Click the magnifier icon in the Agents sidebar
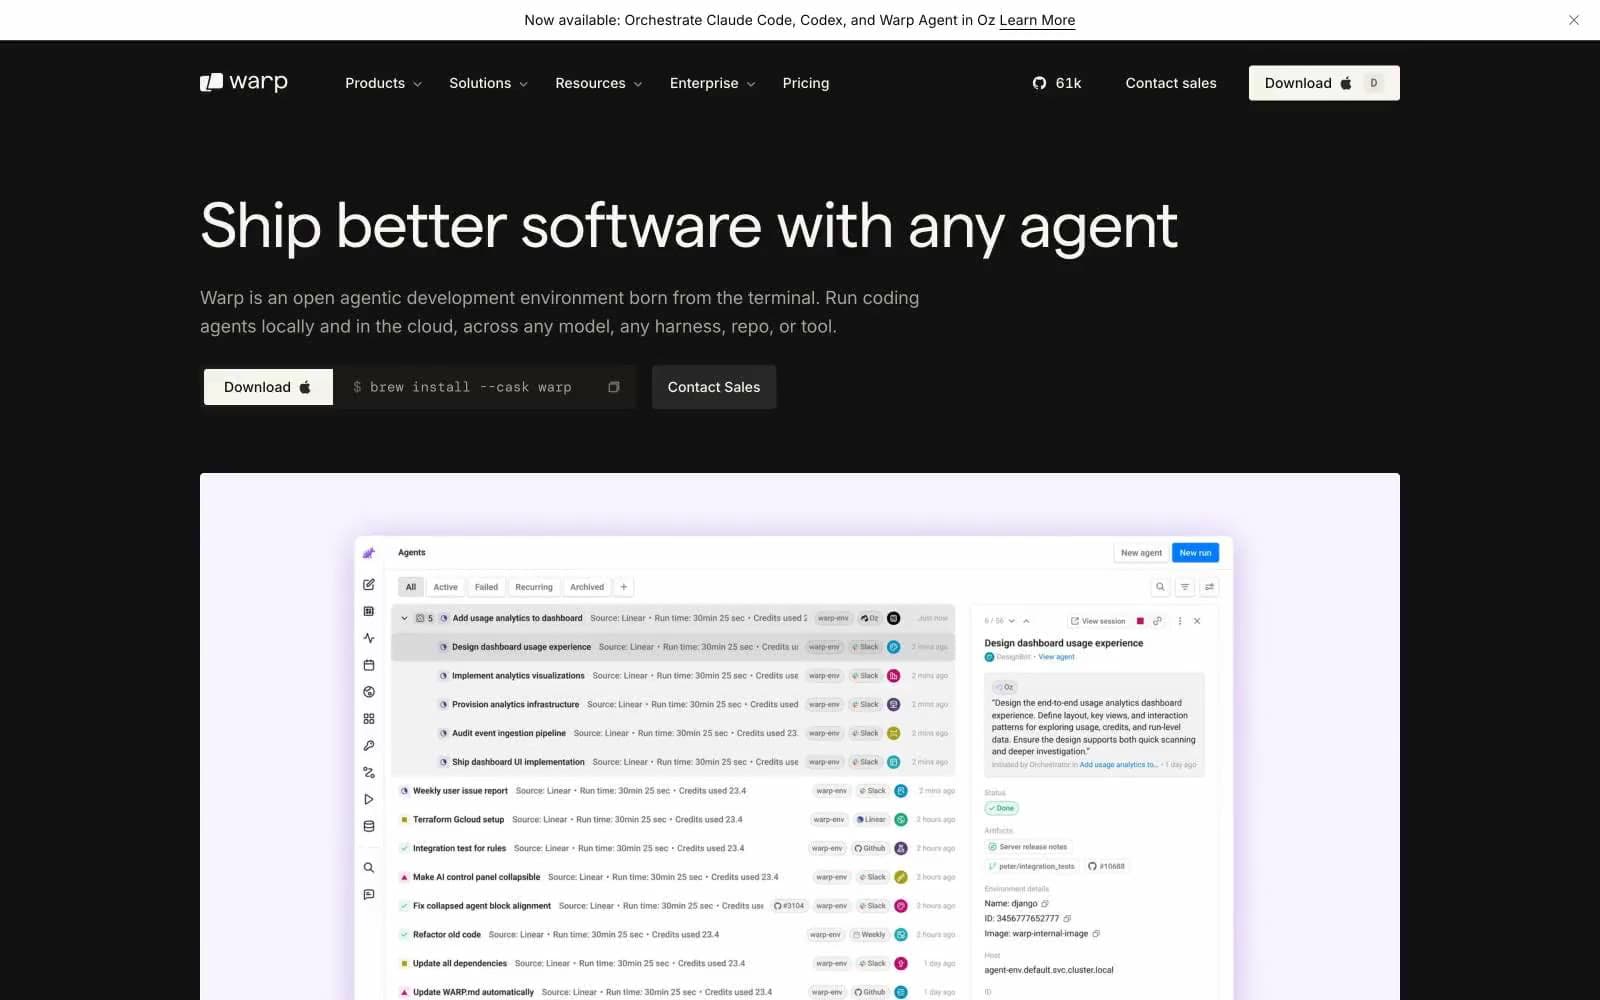Image resolution: width=1600 pixels, height=1000 pixels. [x=369, y=868]
